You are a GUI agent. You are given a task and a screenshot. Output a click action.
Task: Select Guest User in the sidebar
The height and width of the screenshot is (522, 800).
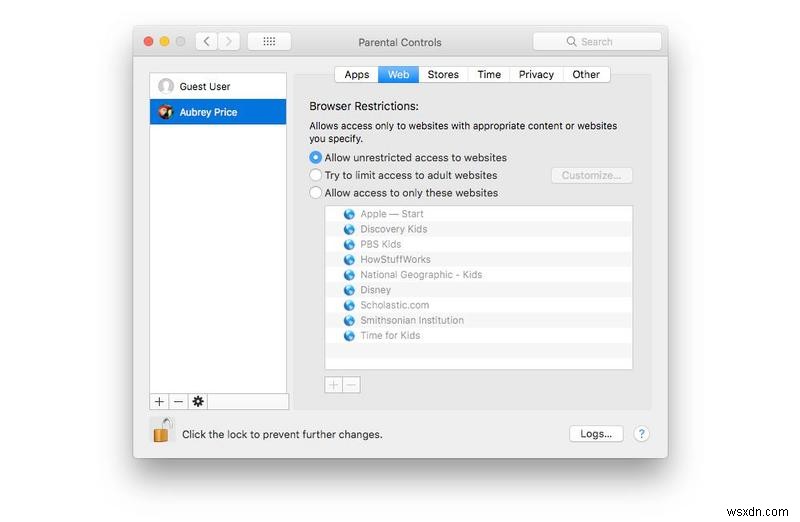coord(218,86)
